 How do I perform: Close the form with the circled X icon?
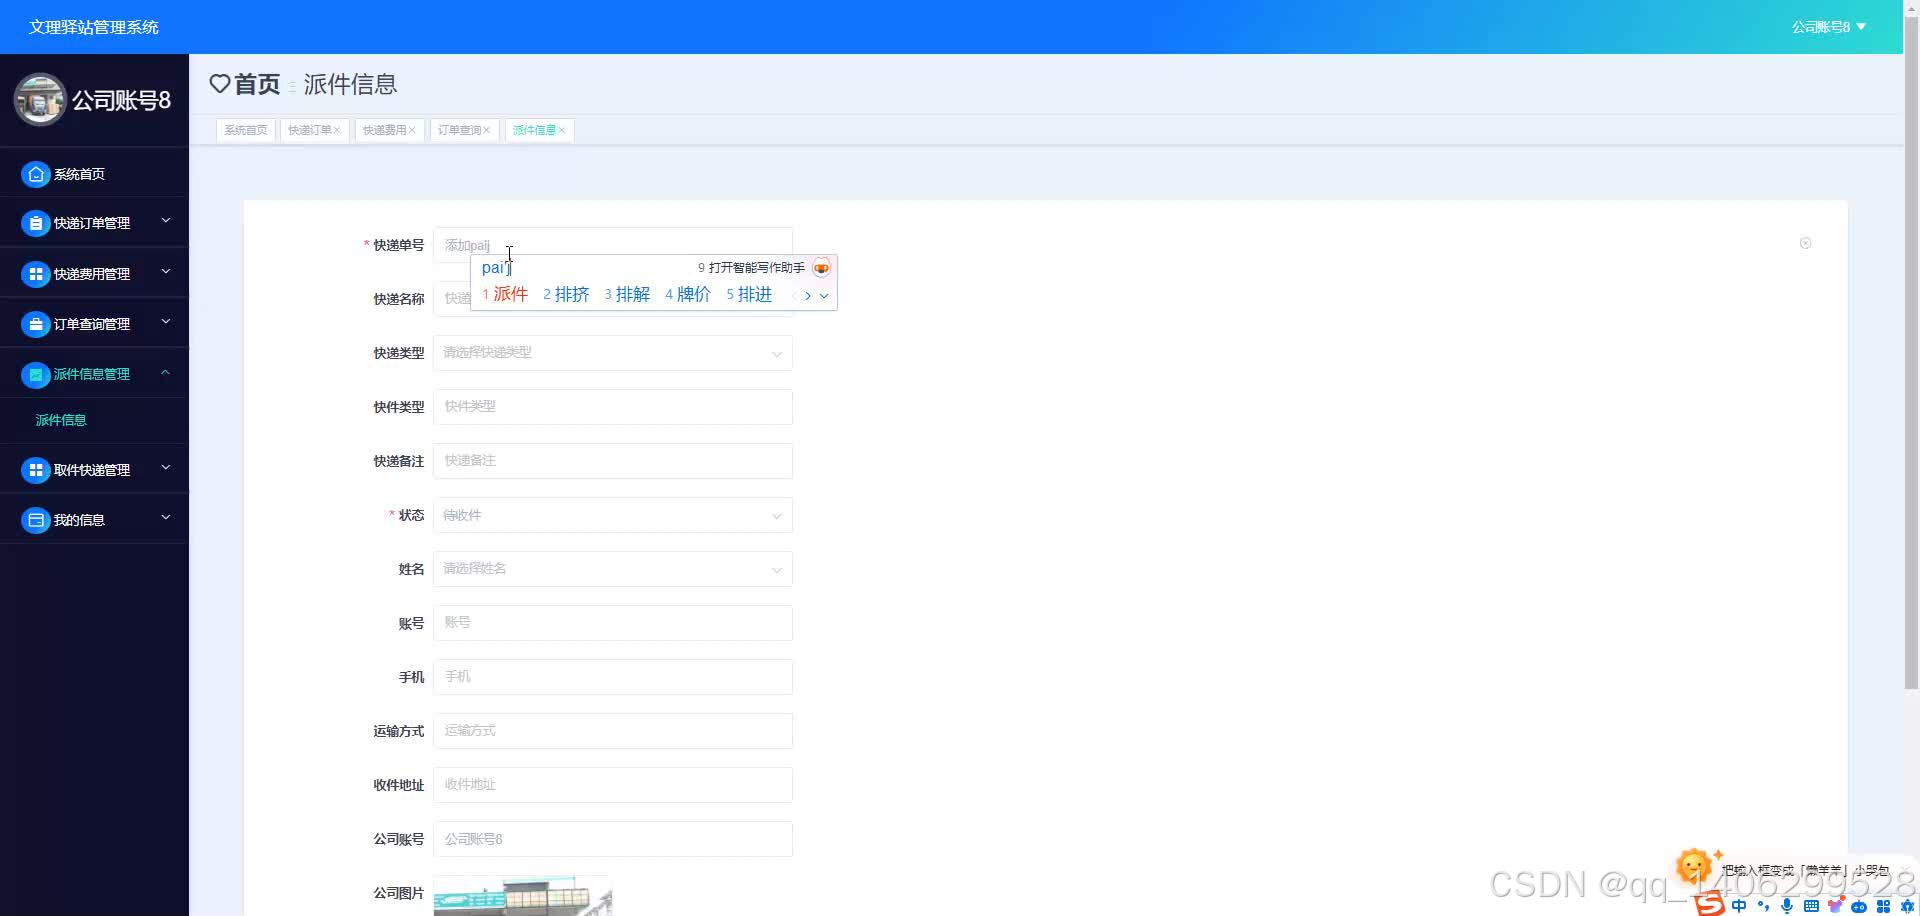(x=1805, y=243)
